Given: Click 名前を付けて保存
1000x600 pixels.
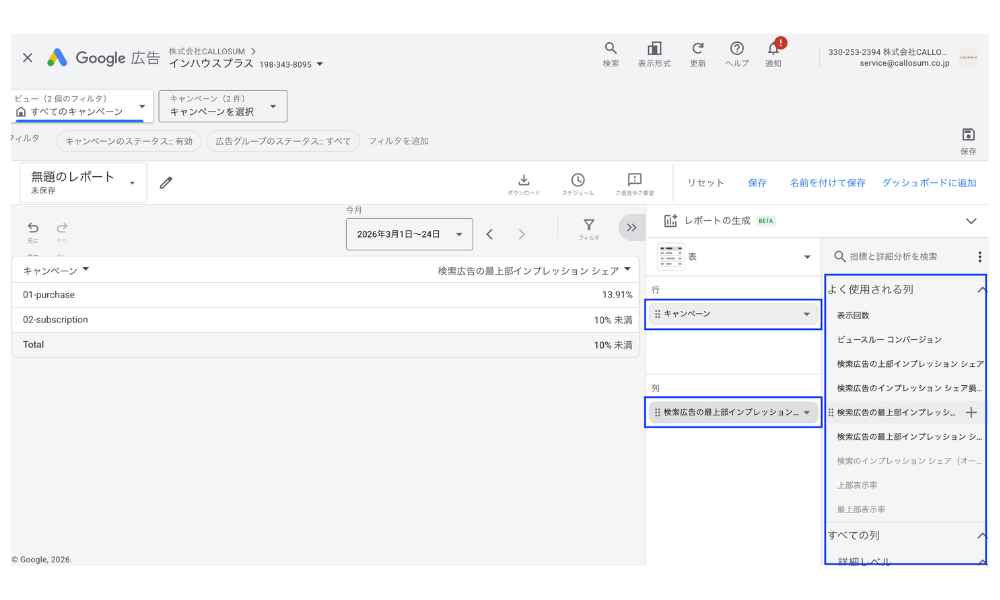Looking at the screenshot, I should (x=827, y=183).
